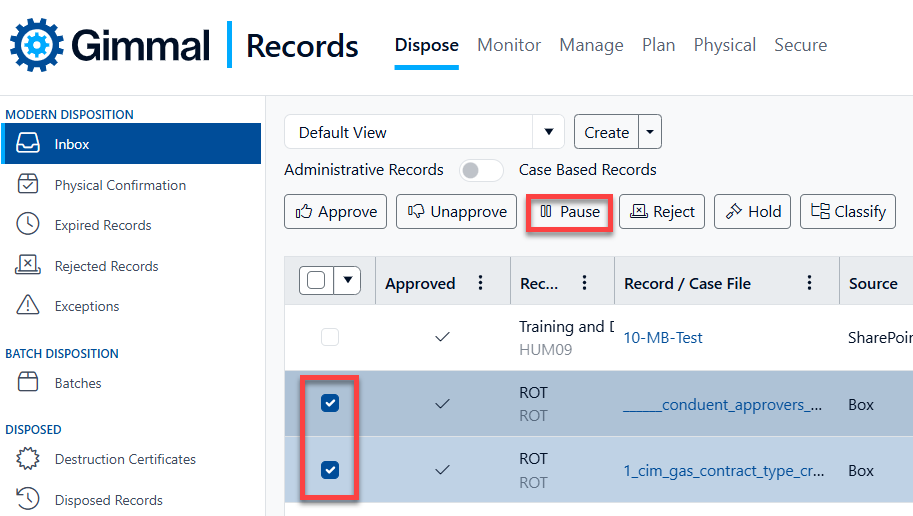Click the Pause button
The image size is (913, 516).
[x=570, y=212]
